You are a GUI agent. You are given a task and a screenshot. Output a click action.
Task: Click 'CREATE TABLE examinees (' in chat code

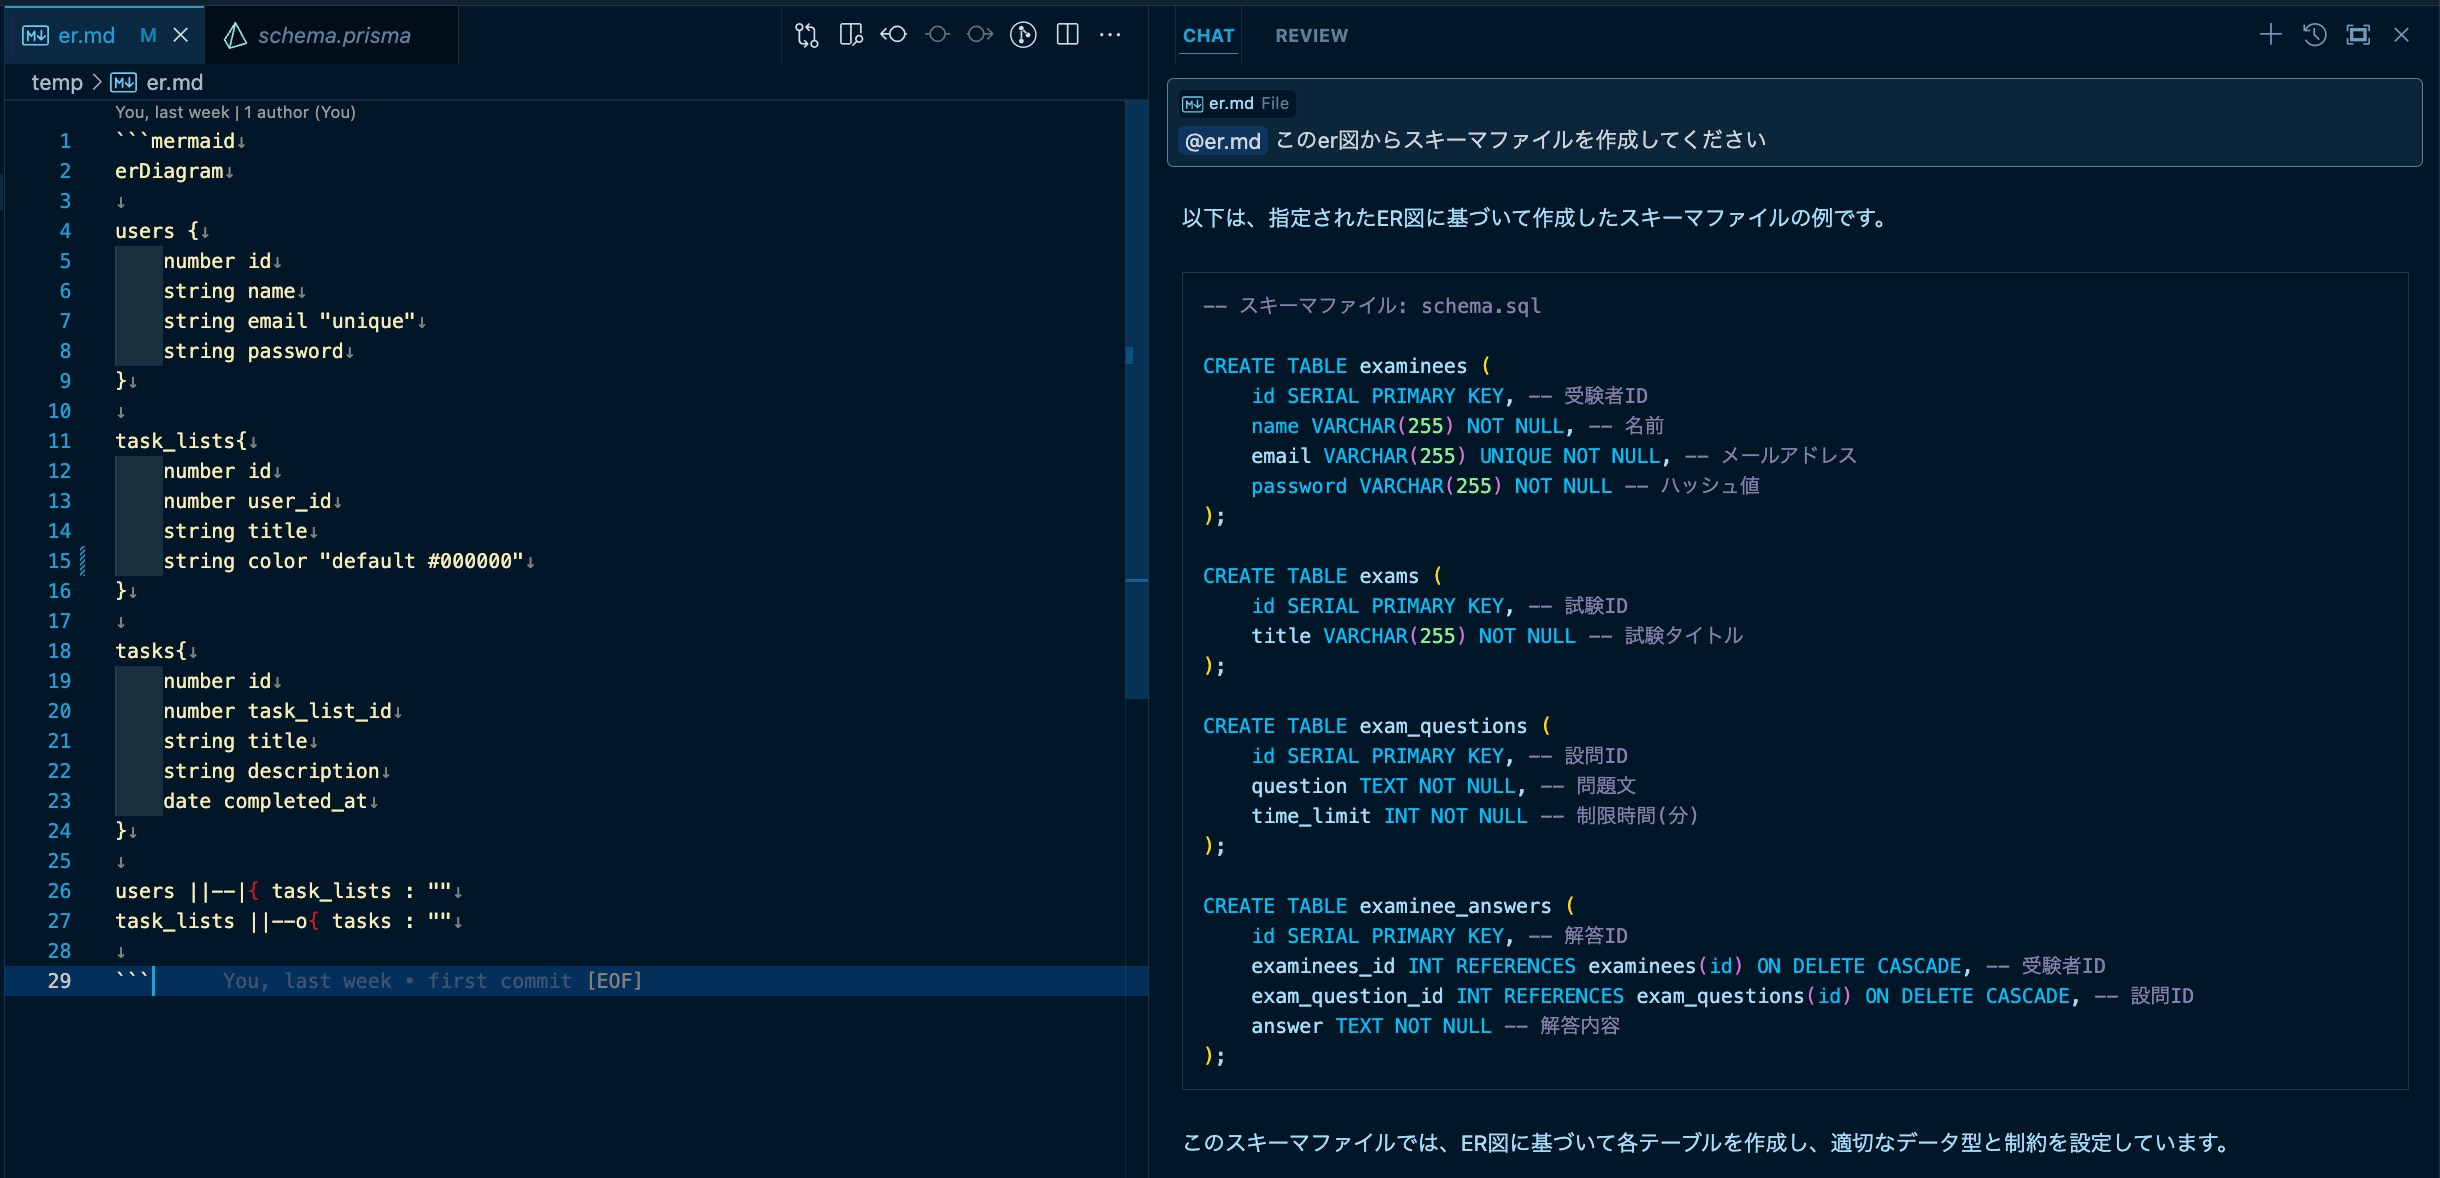(x=1346, y=366)
